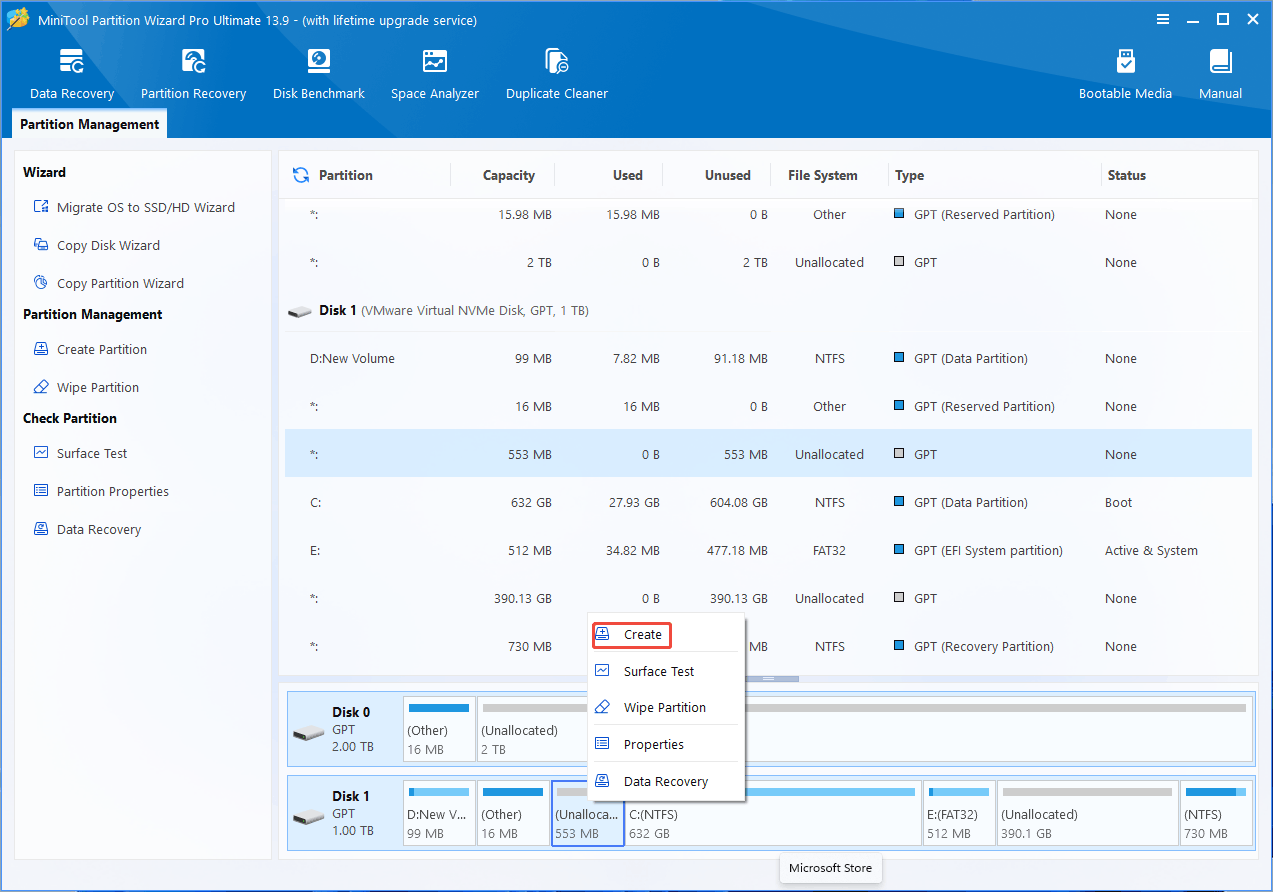The width and height of the screenshot is (1273, 892).
Task: Open Duplicate Cleaner tool
Action: click(557, 74)
